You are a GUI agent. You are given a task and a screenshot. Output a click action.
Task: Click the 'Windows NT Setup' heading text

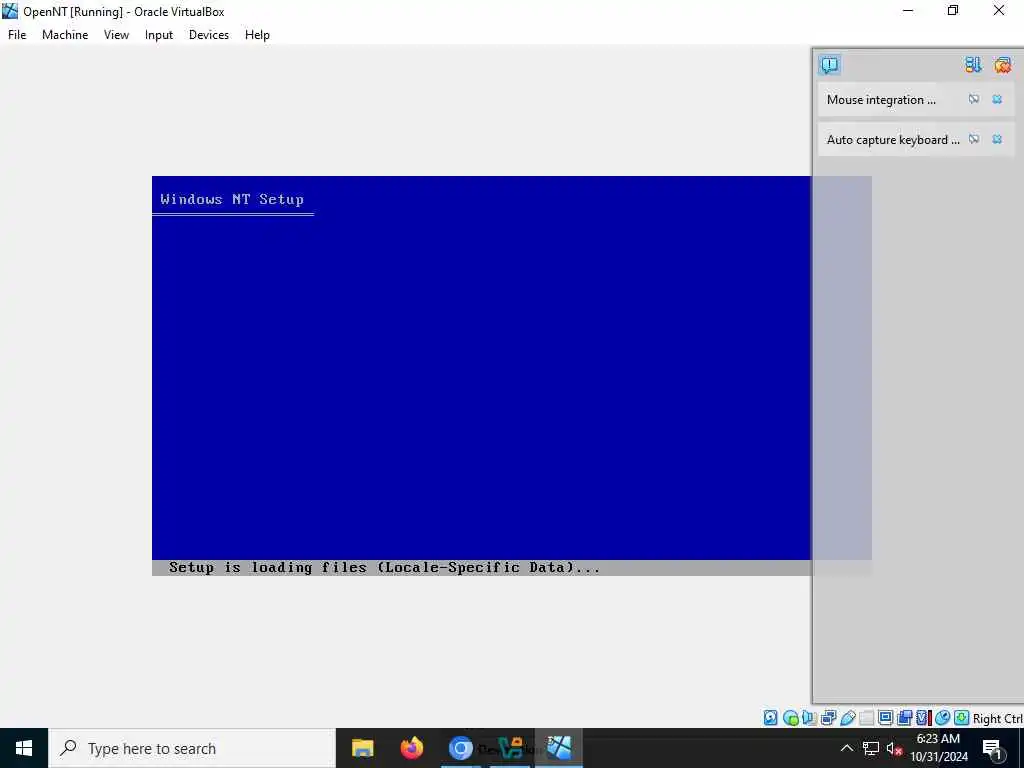pos(232,199)
